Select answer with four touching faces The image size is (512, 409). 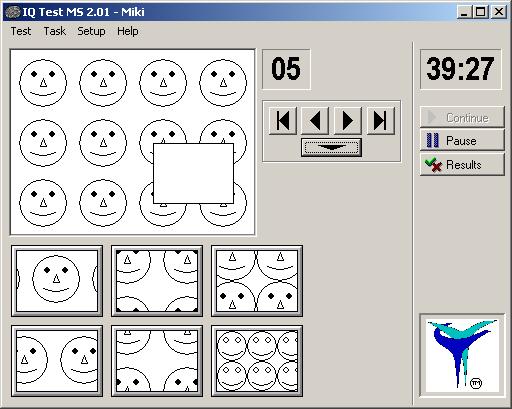click(x=257, y=281)
